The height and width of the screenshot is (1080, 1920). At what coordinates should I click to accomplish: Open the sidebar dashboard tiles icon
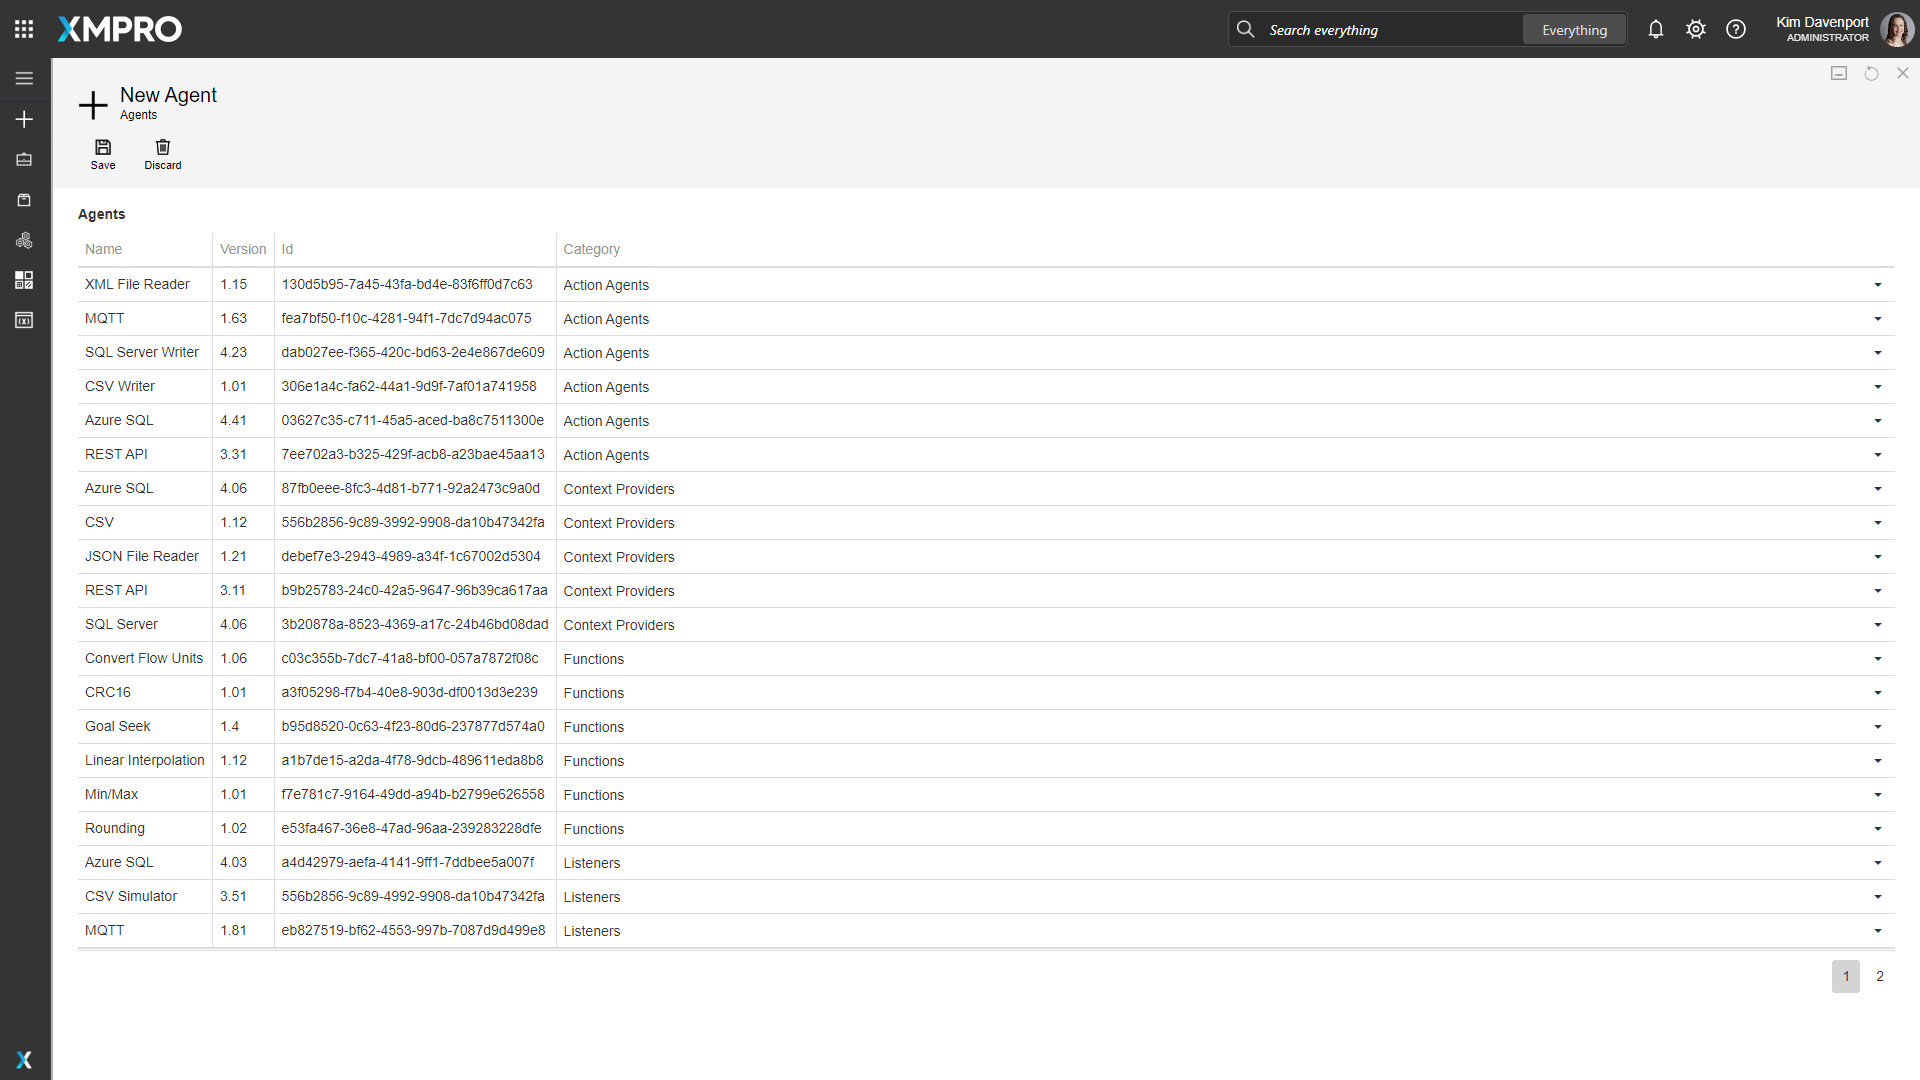(24, 280)
